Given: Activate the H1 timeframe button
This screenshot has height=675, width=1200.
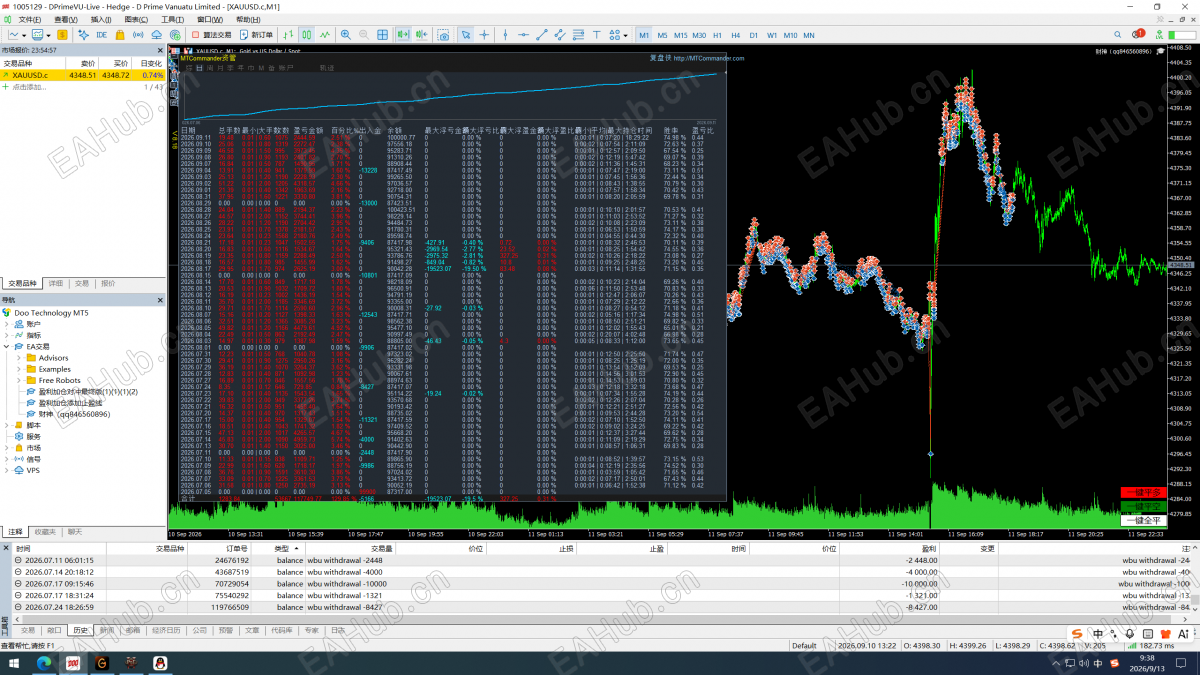Looking at the screenshot, I should pos(717,35).
